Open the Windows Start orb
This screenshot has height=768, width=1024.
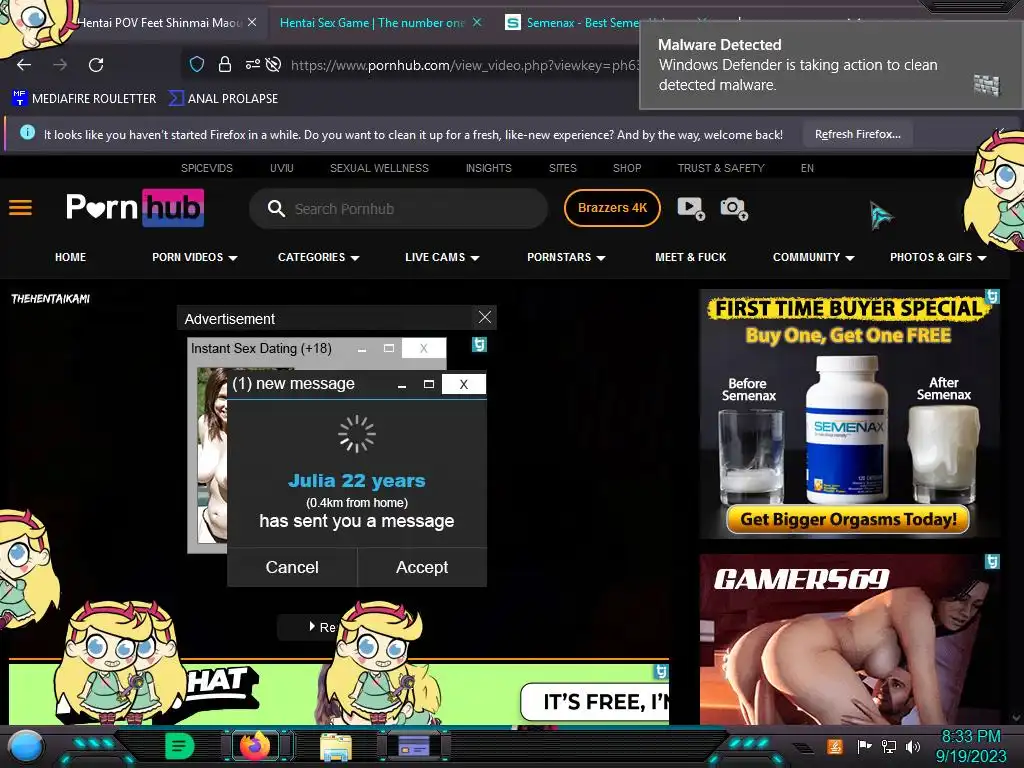26,747
